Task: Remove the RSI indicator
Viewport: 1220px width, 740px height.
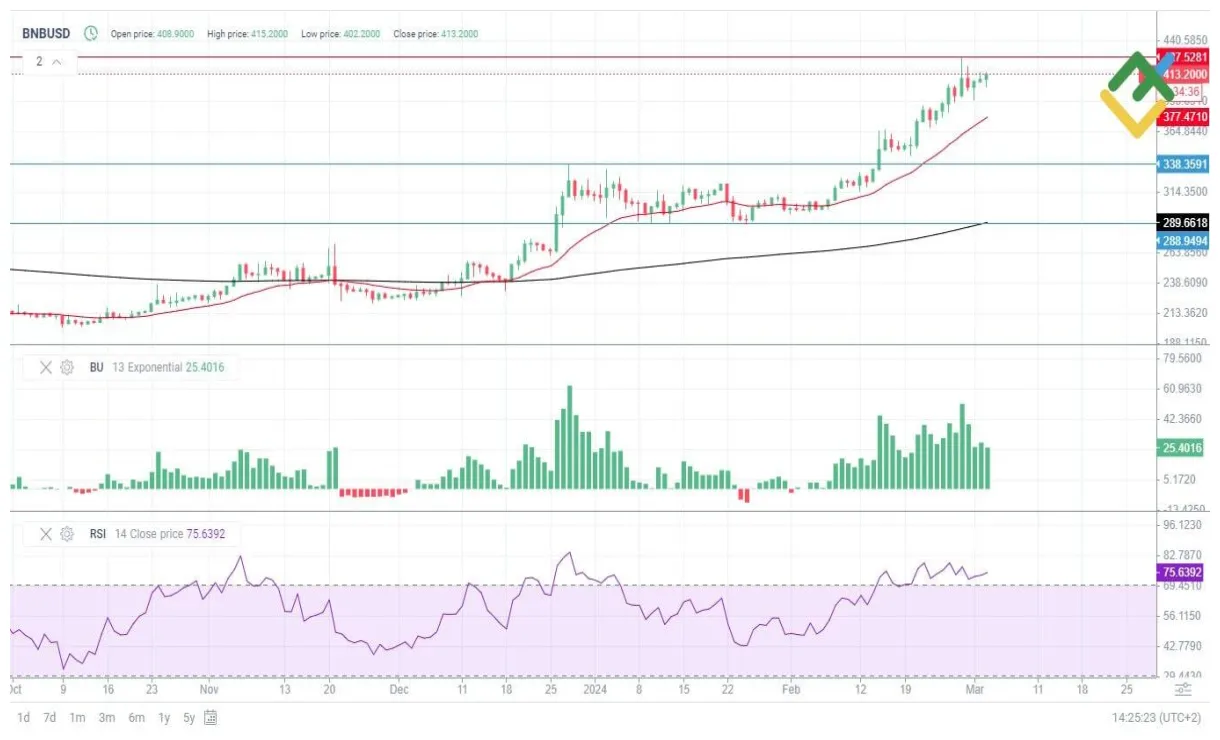Action: (44, 534)
